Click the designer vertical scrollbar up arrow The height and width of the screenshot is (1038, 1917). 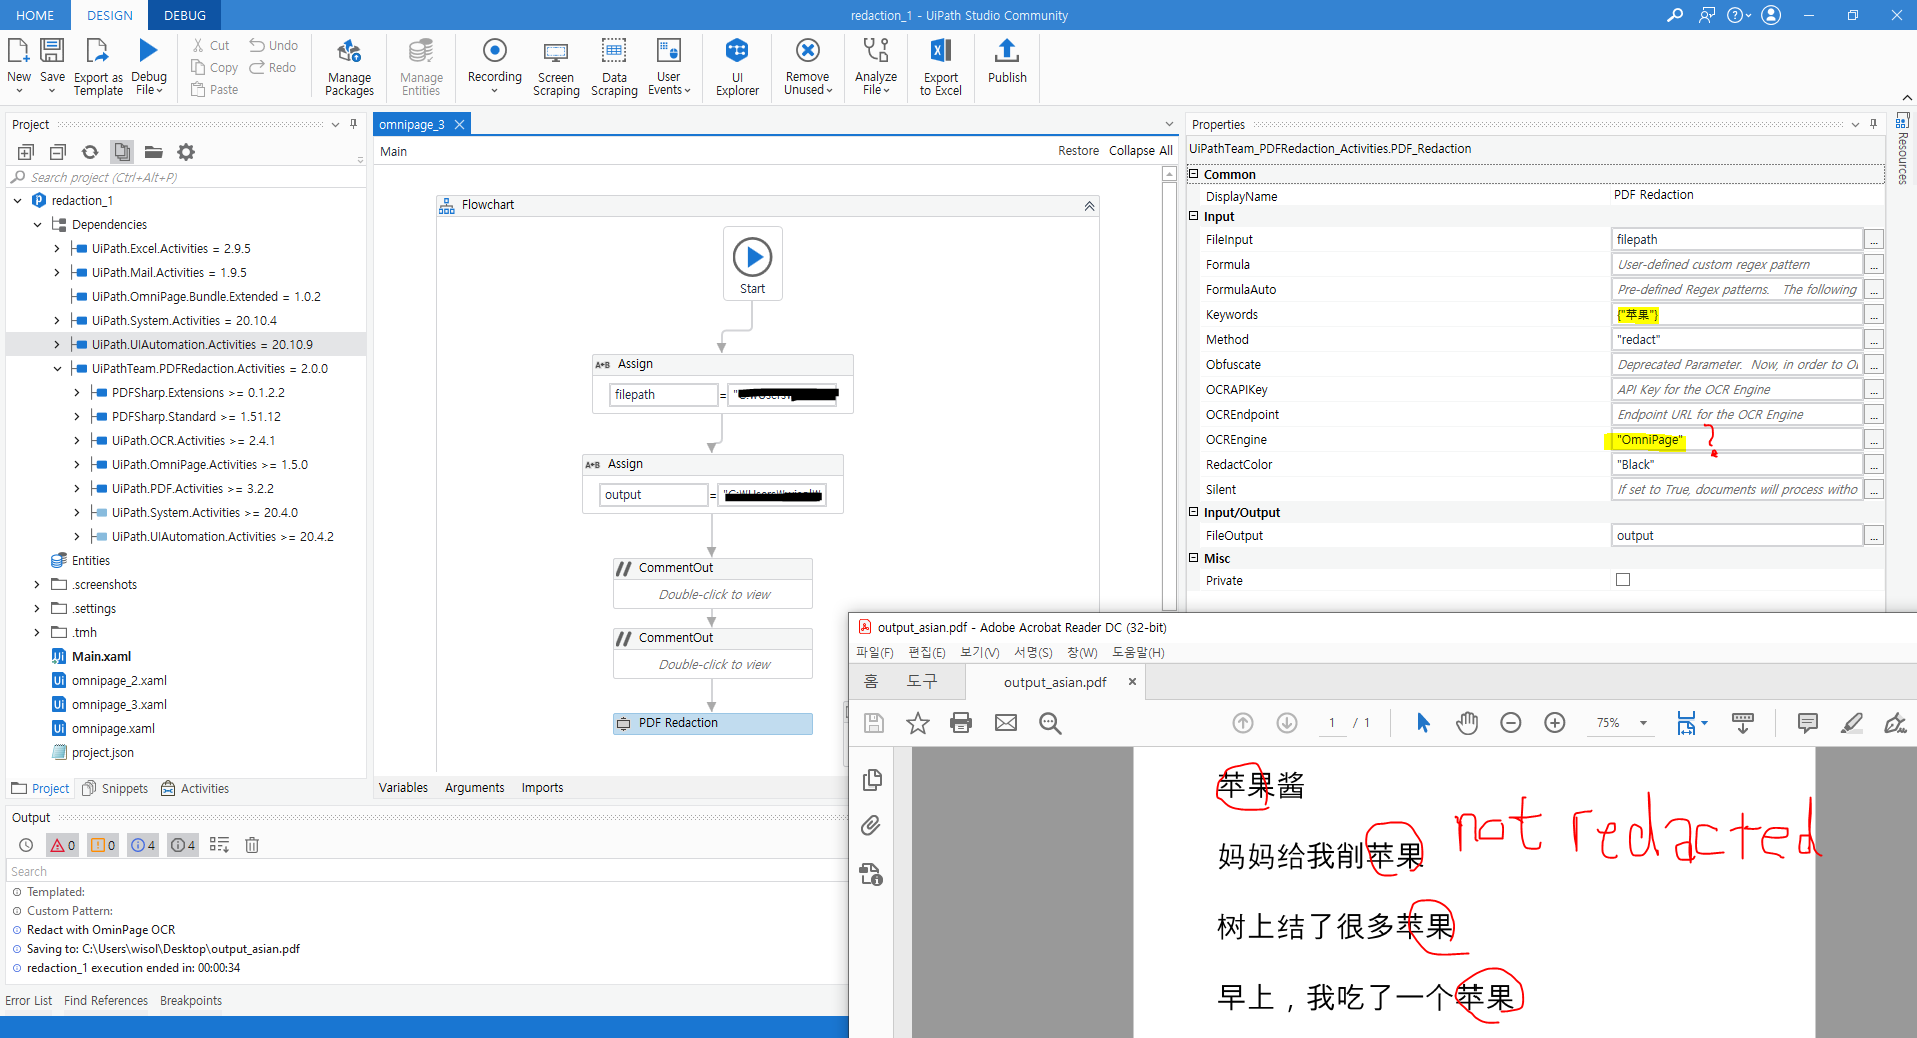tap(1169, 174)
